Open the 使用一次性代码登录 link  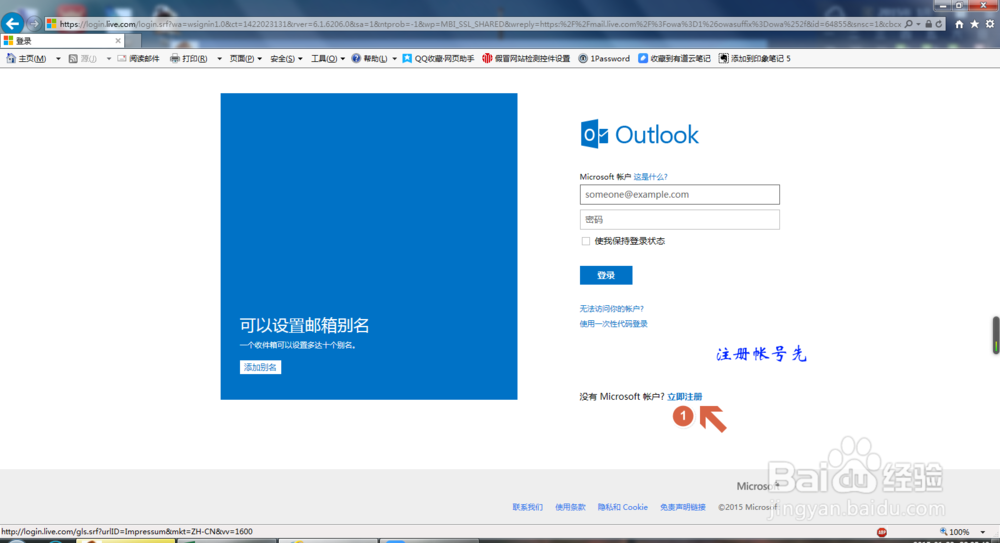click(614, 324)
